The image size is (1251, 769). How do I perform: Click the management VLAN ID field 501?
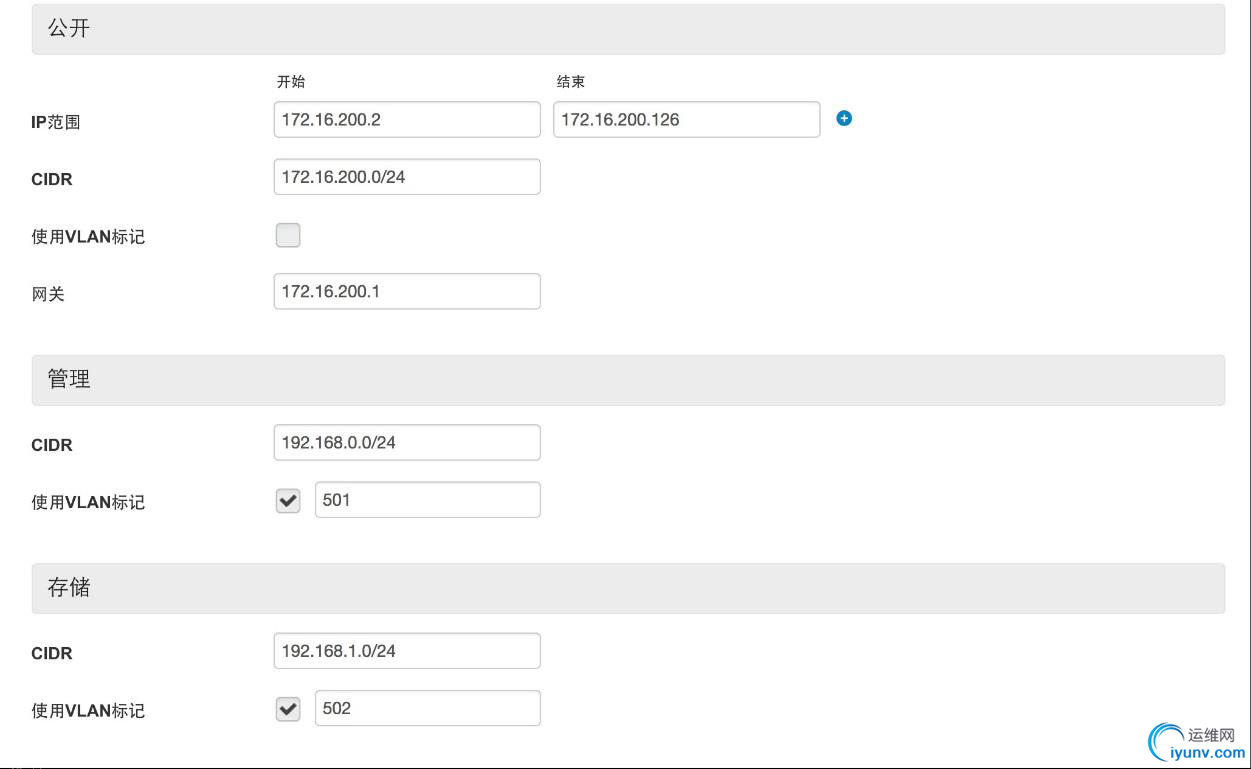click(x=428, y=500)
